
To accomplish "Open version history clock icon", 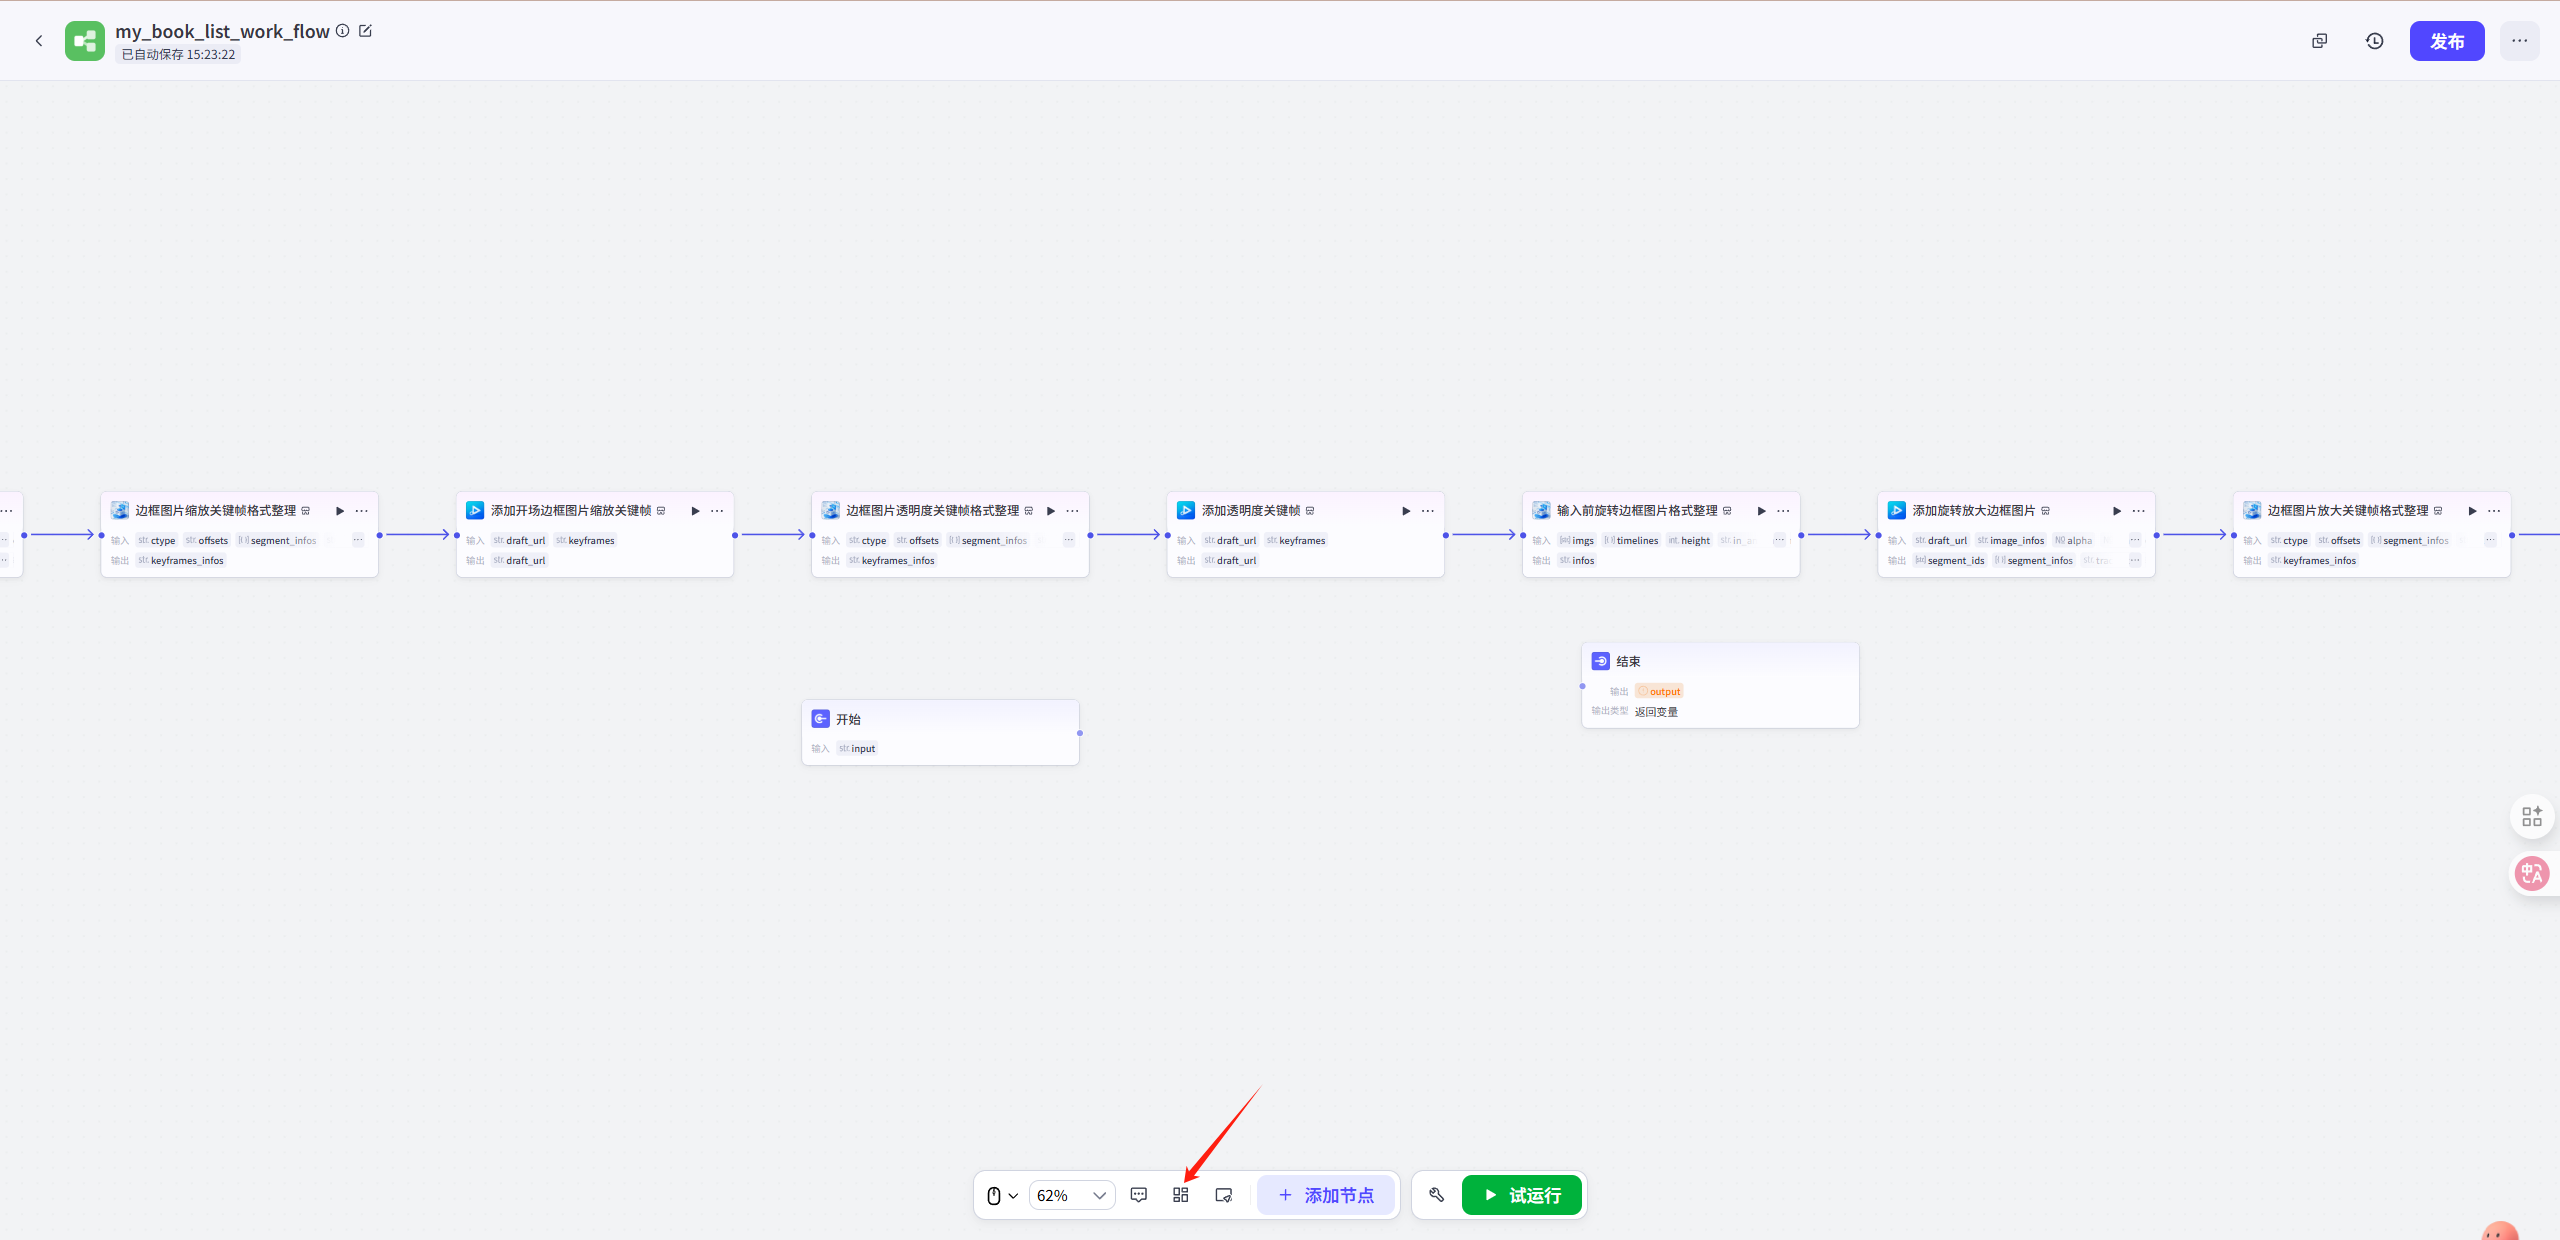I will tap(2374, 41).
